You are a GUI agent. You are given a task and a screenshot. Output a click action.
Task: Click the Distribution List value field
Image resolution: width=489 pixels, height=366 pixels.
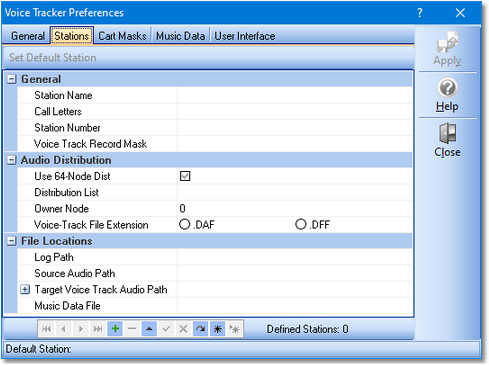pyautogui.click(x=295, y=192)
